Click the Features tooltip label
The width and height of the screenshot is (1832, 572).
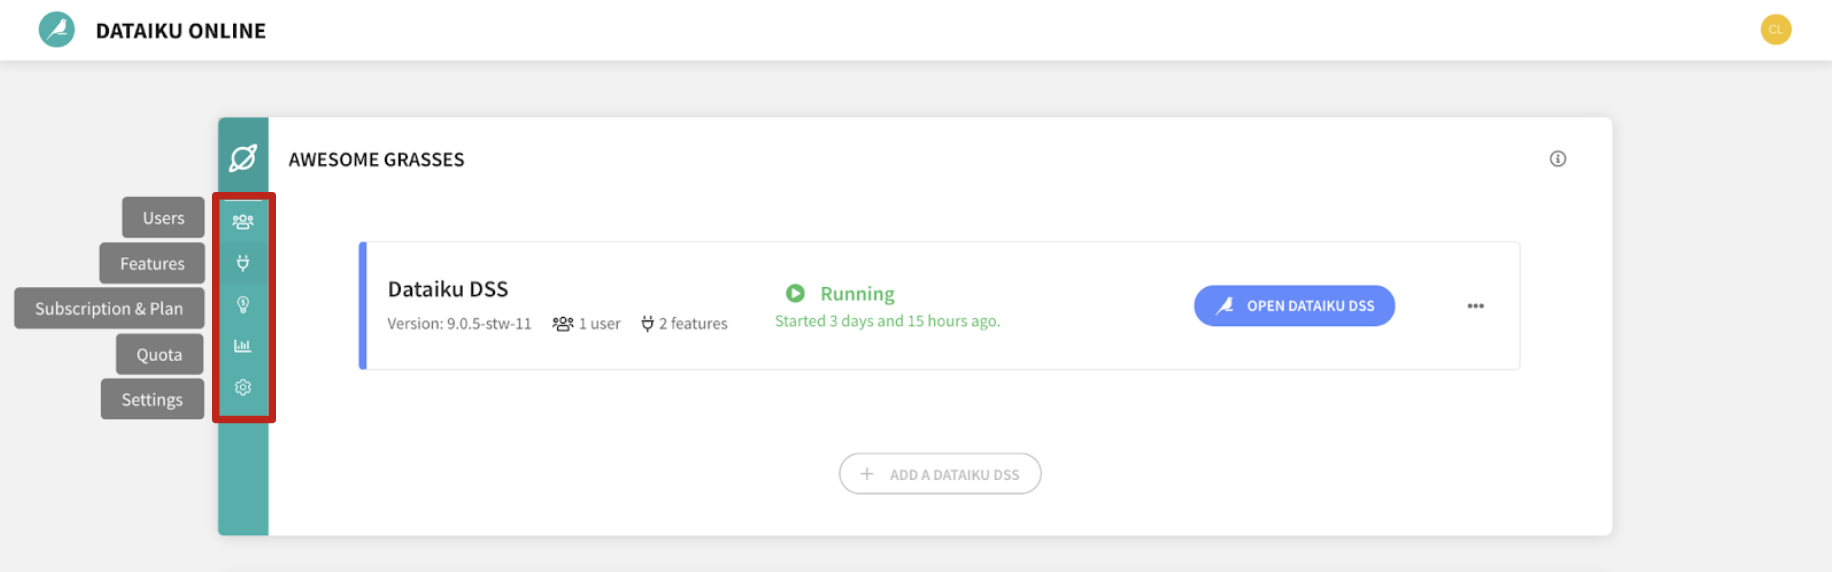(152, 263)
